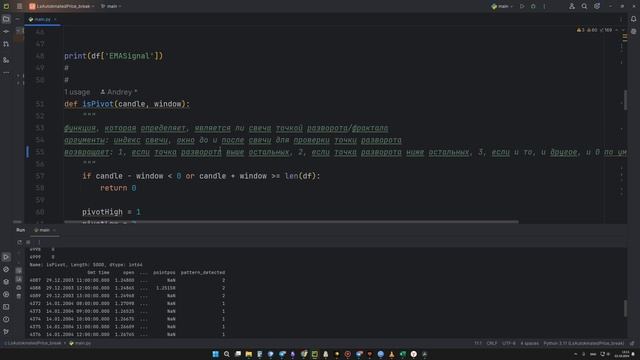This screenshot has height=360, width=640.
Task: Open Run tool window from left bar
Action: point(6,257)
